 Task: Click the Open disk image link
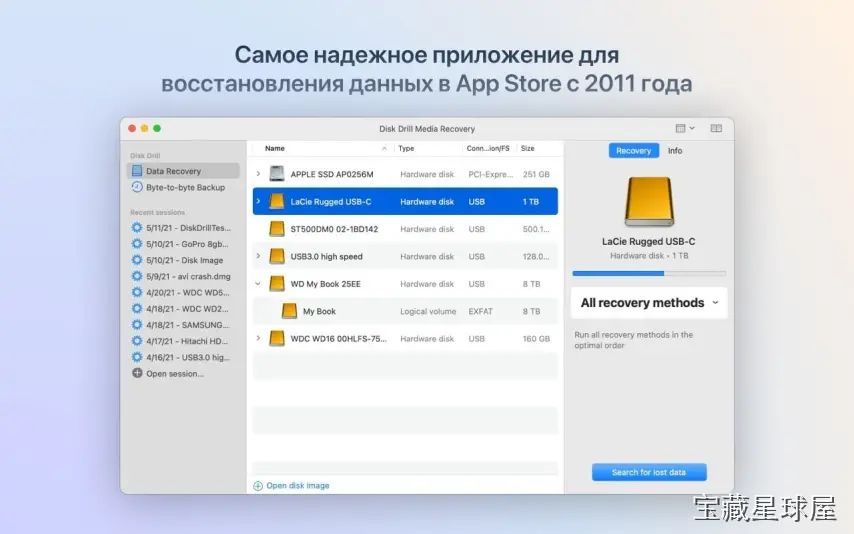298,486
